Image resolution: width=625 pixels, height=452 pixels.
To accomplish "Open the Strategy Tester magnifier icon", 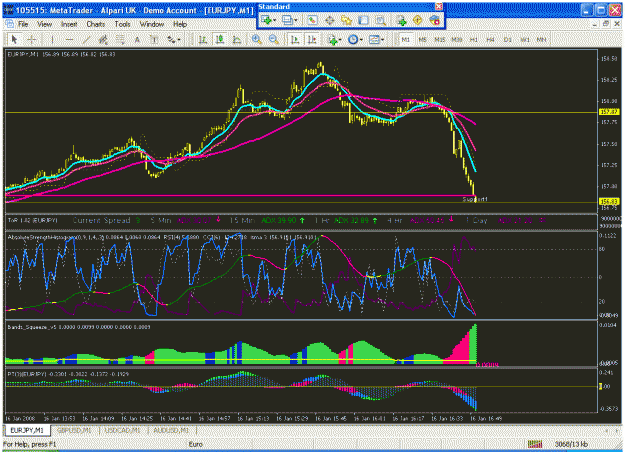I will [x=381, y=20].
